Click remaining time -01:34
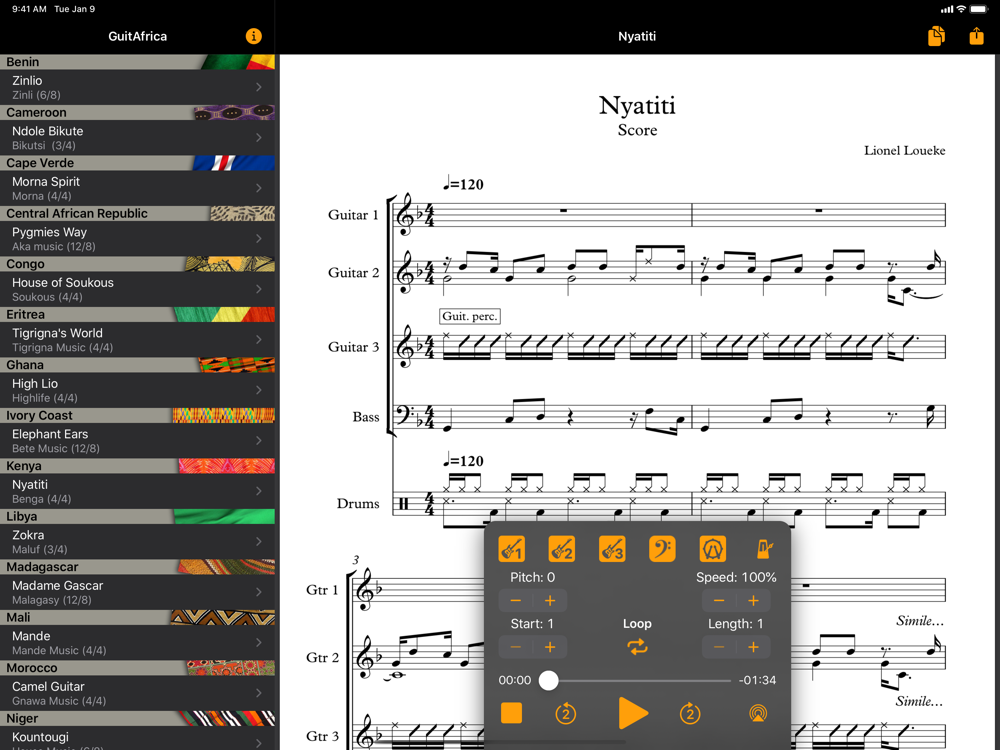 click(x=758, y=680)
